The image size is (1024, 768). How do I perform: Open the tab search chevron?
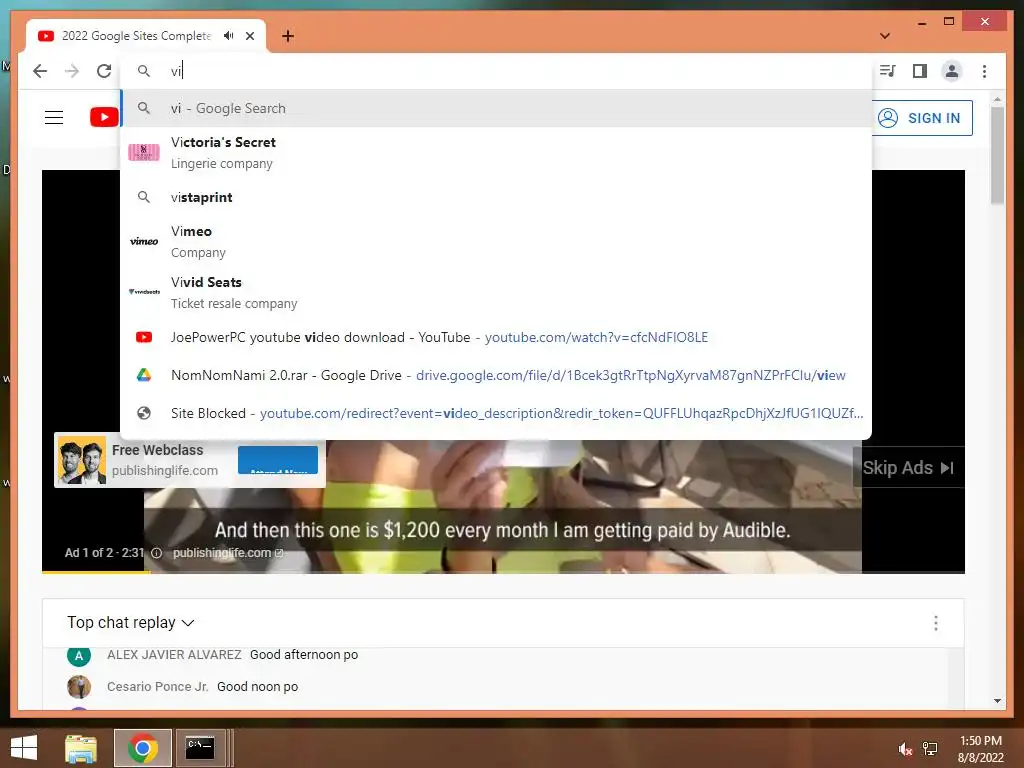tap(885, 36)
